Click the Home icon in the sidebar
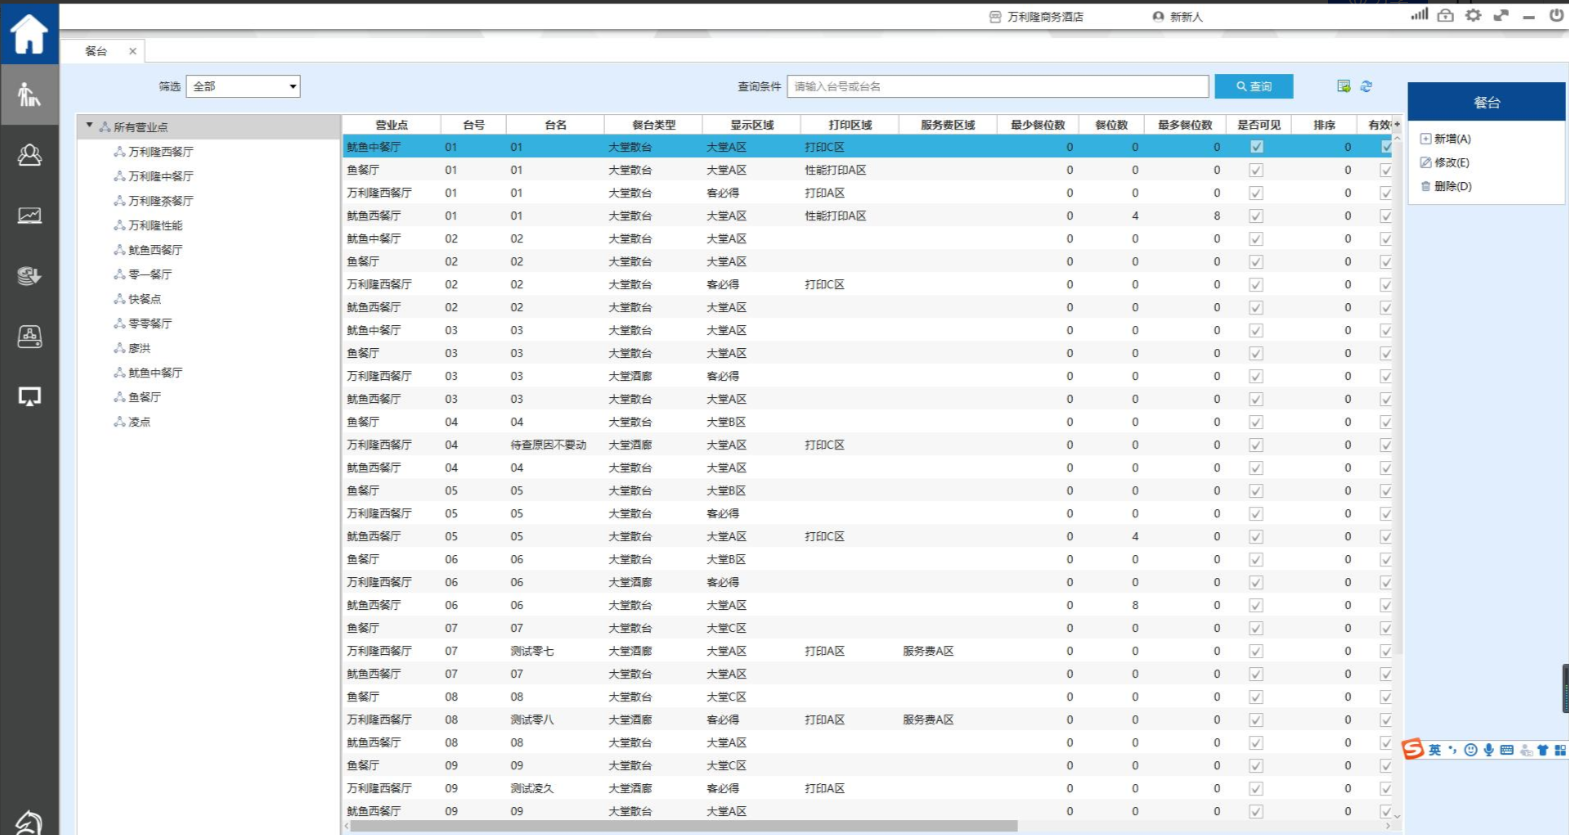Screen dimensions: 1569x835 pyautogui.click(x=29, y=34)
